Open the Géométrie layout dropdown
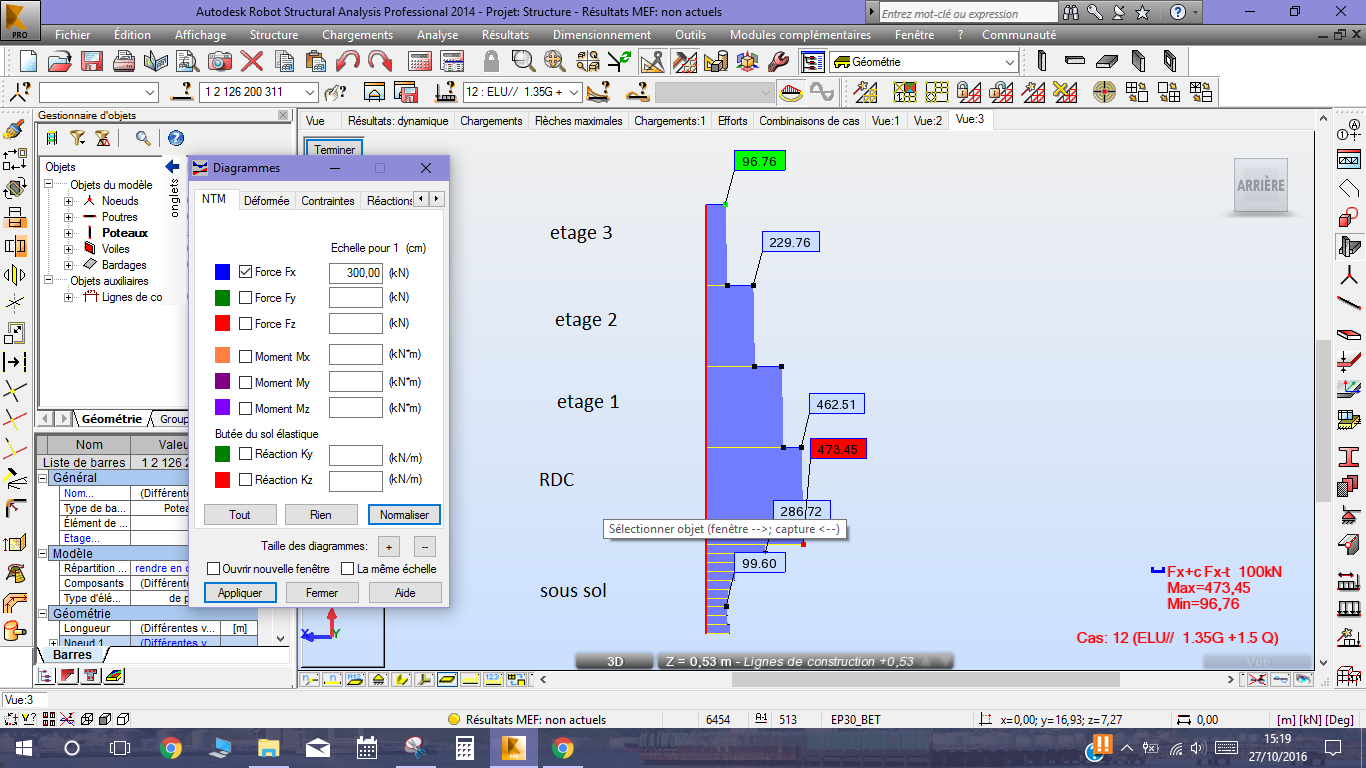 click(1009, 62)
